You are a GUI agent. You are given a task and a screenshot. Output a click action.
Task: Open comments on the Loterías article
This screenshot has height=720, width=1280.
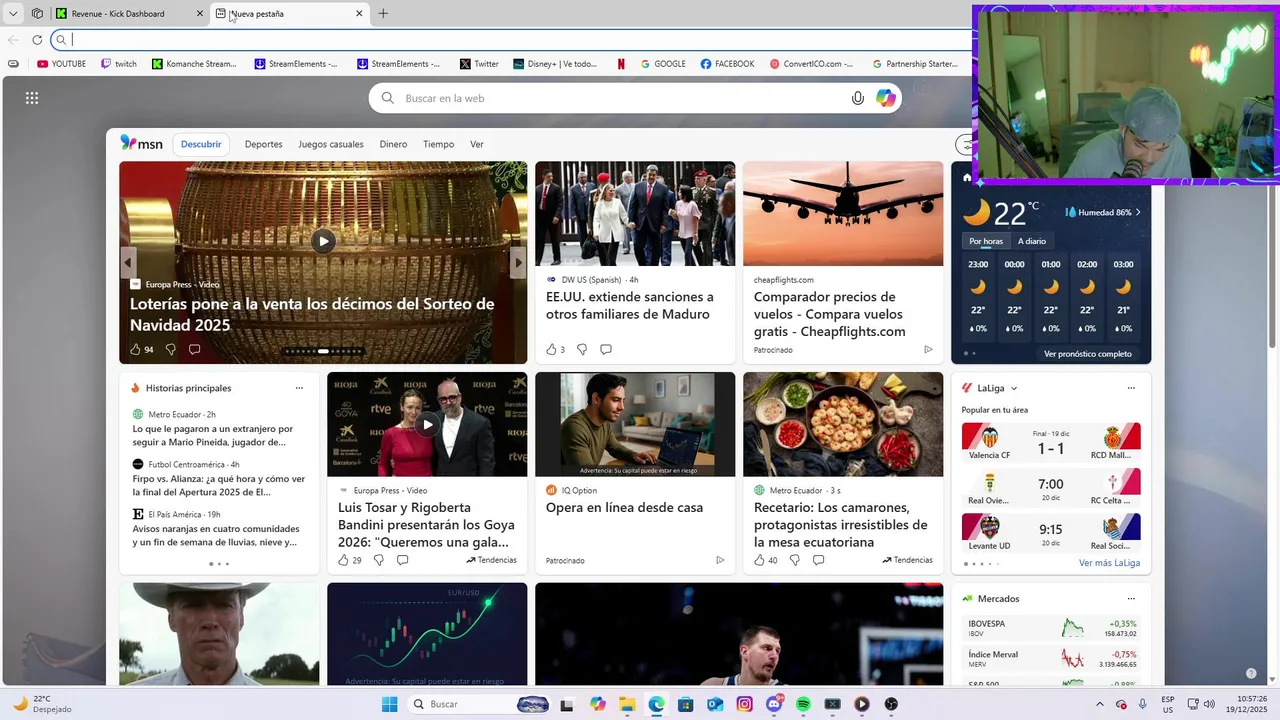coord(194,349)
